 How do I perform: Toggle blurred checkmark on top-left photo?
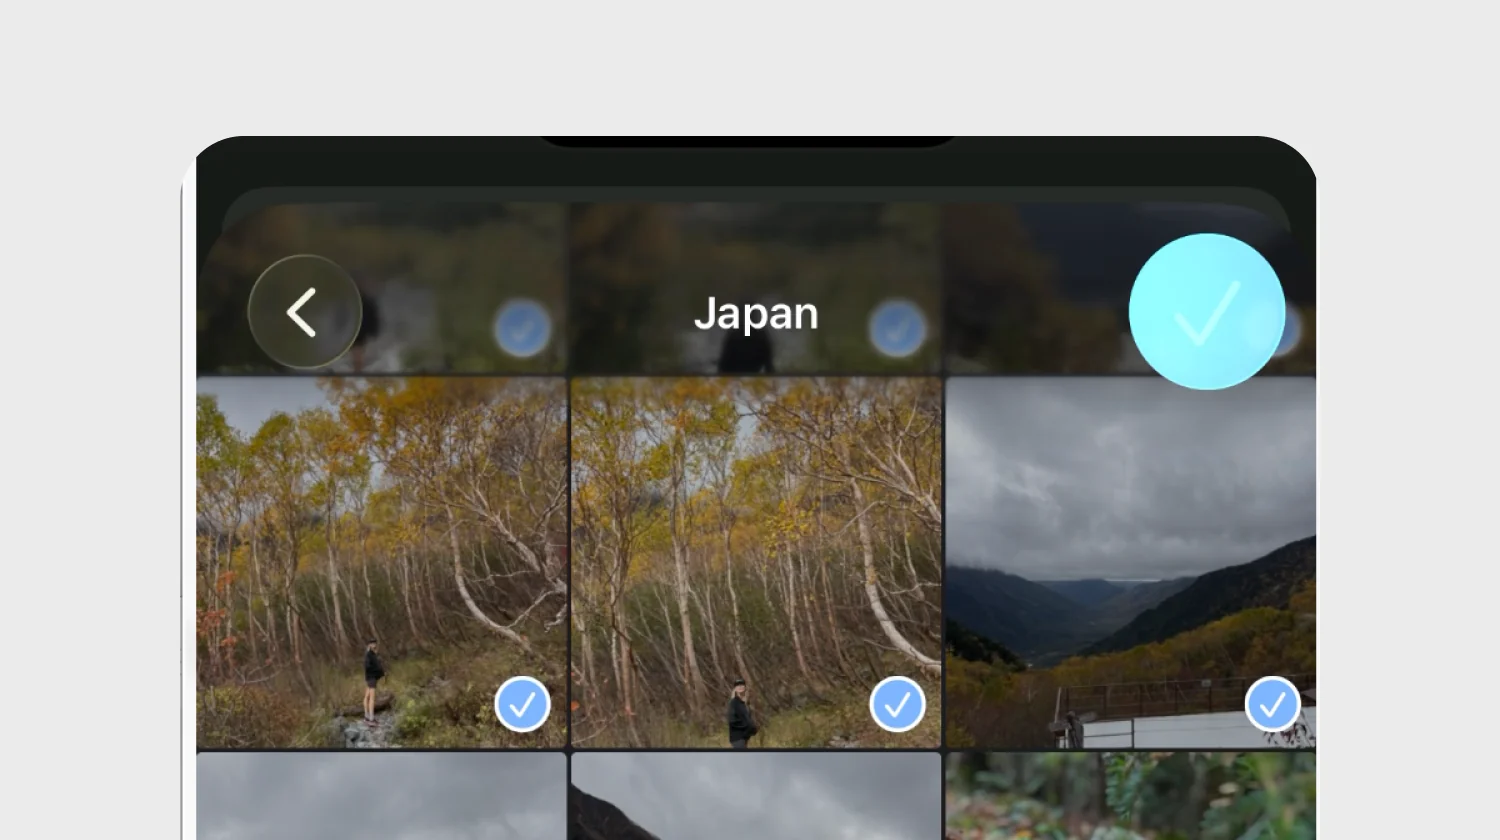pos(522,329)
